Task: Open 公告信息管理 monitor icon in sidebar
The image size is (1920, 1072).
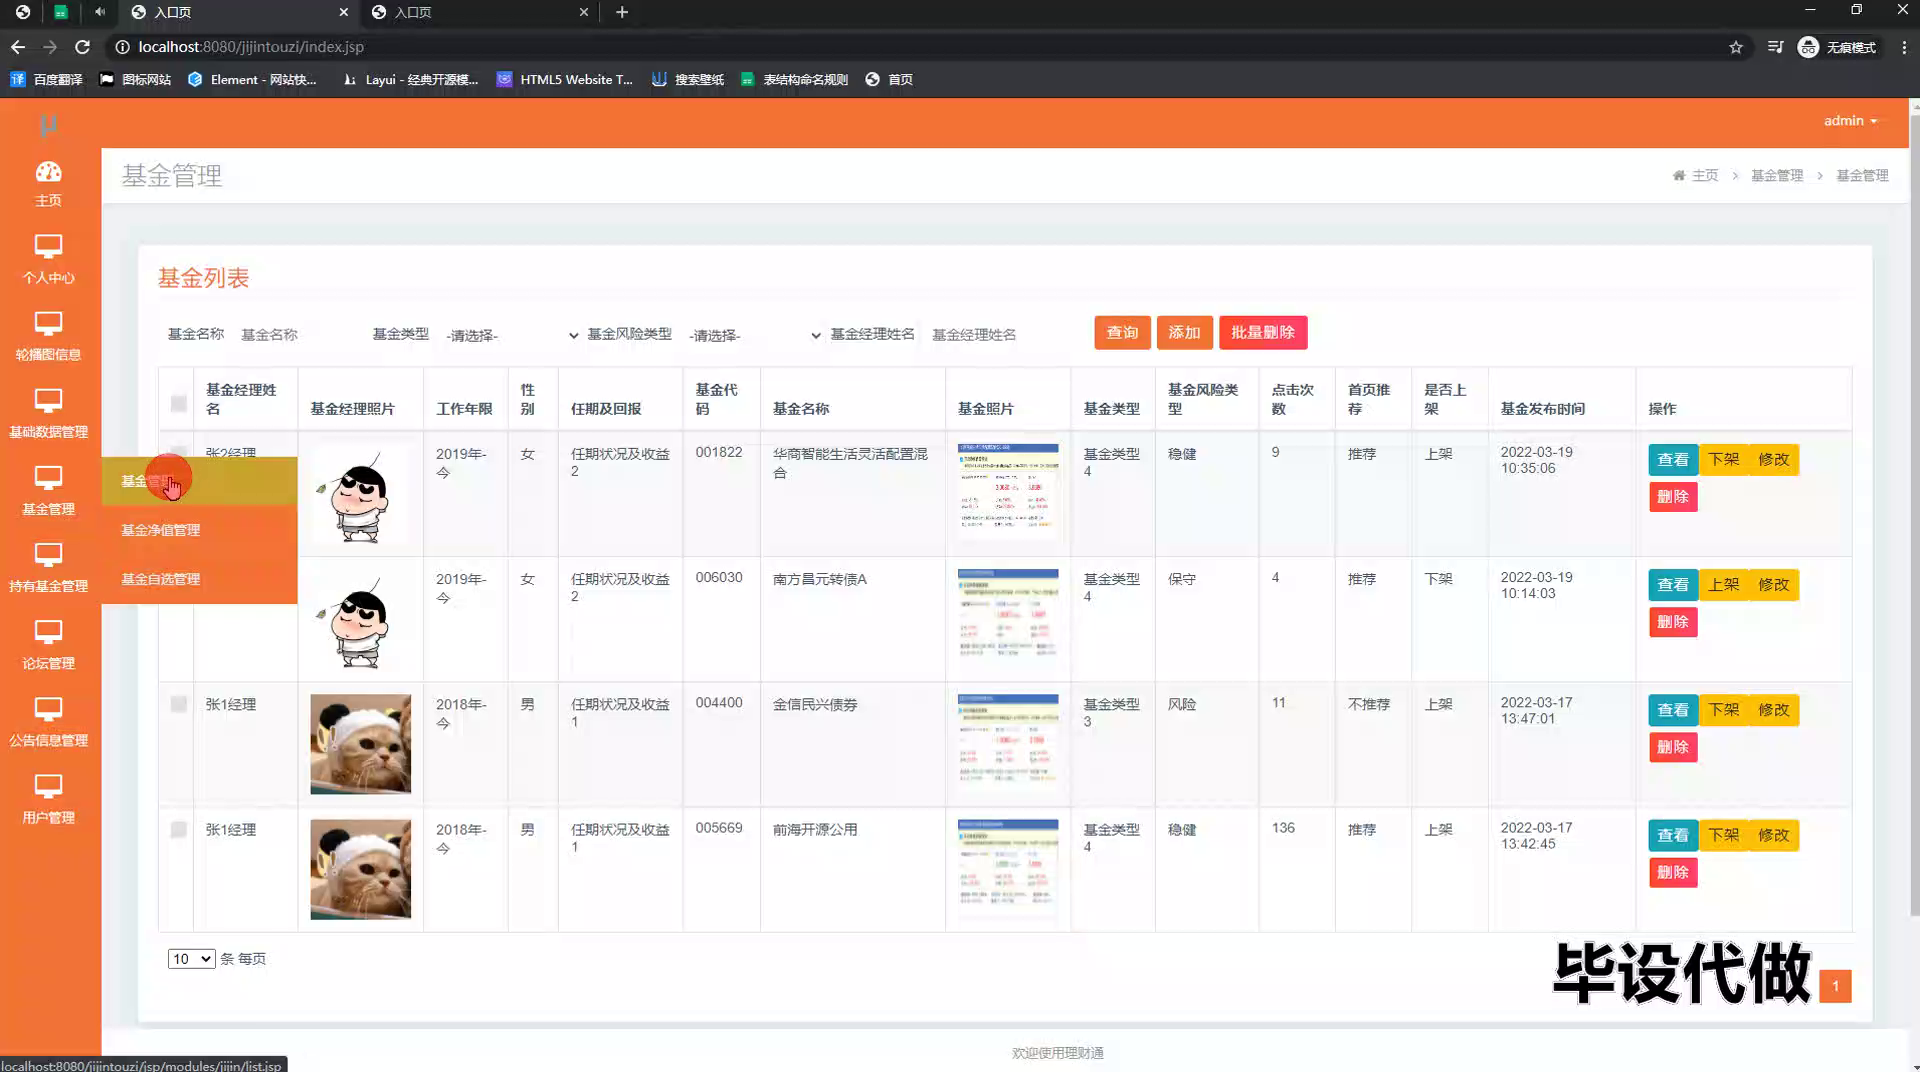Action: [48, 709]
